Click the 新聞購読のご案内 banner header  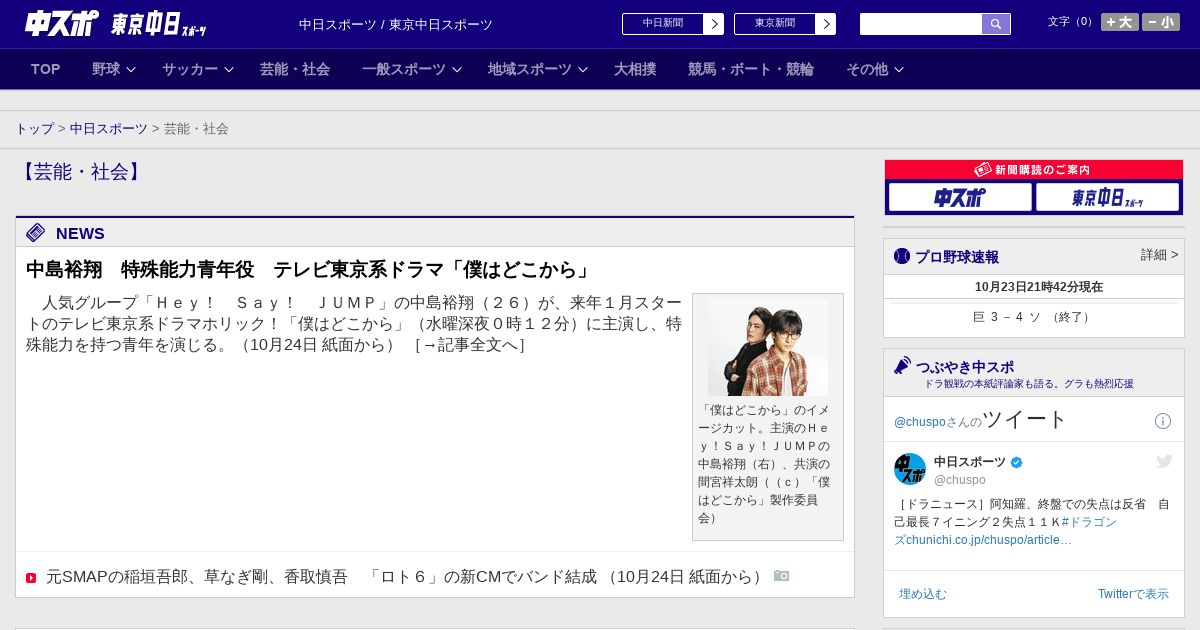click(1034, 170)
